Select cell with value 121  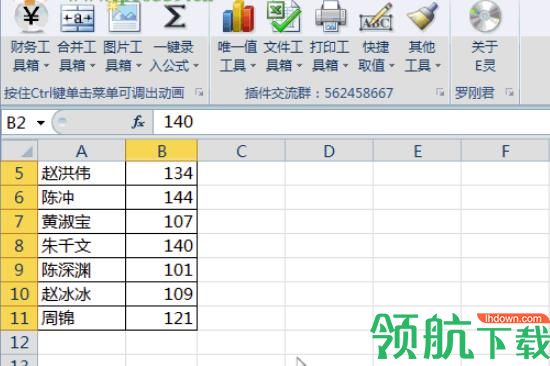[161, 319]
